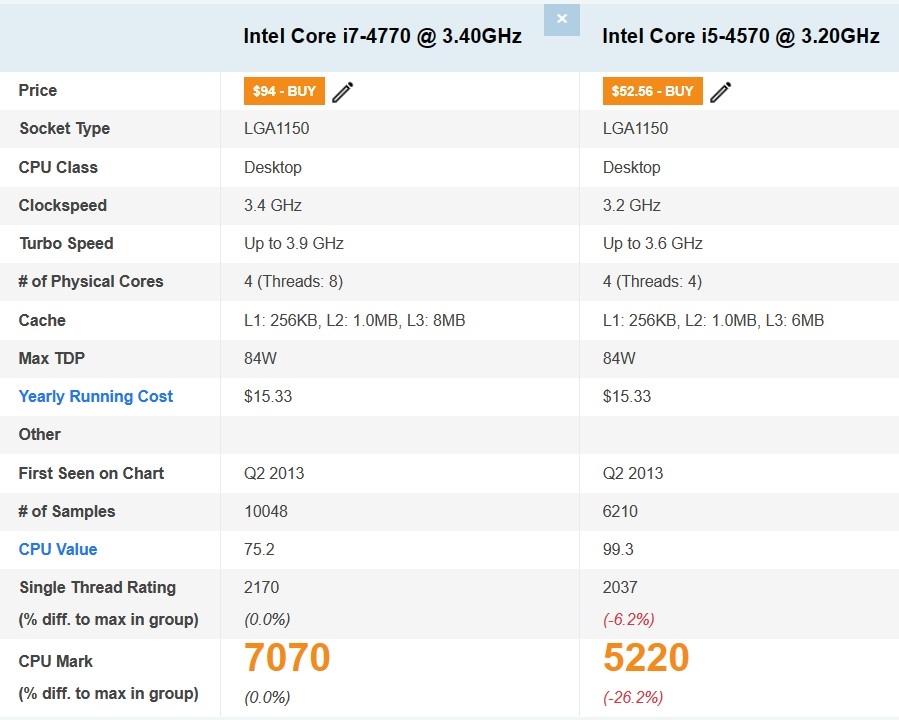
Task: Click the pencil edit icon beside $52.56 price
Action: point(721,92)
